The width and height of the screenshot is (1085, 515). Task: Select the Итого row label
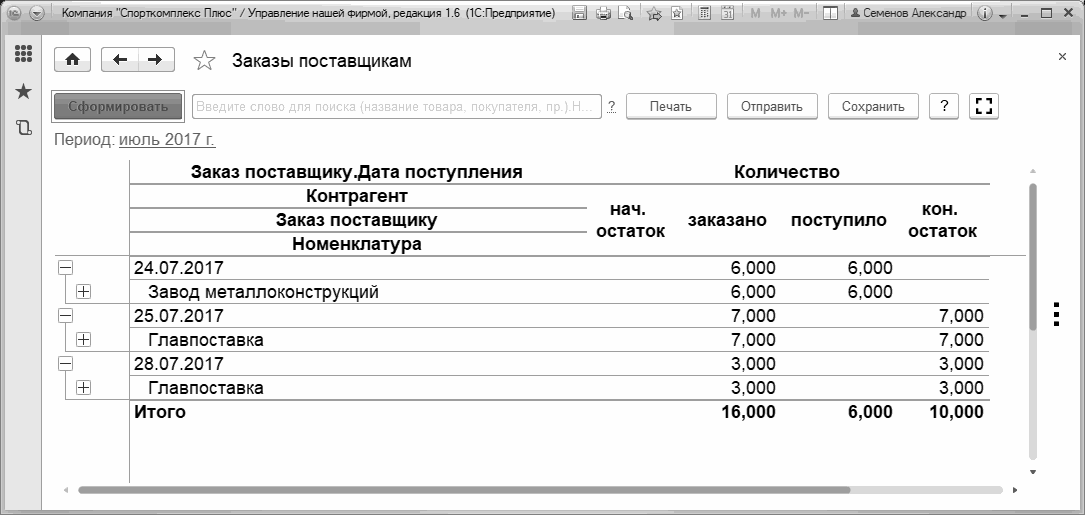[160, 412]
